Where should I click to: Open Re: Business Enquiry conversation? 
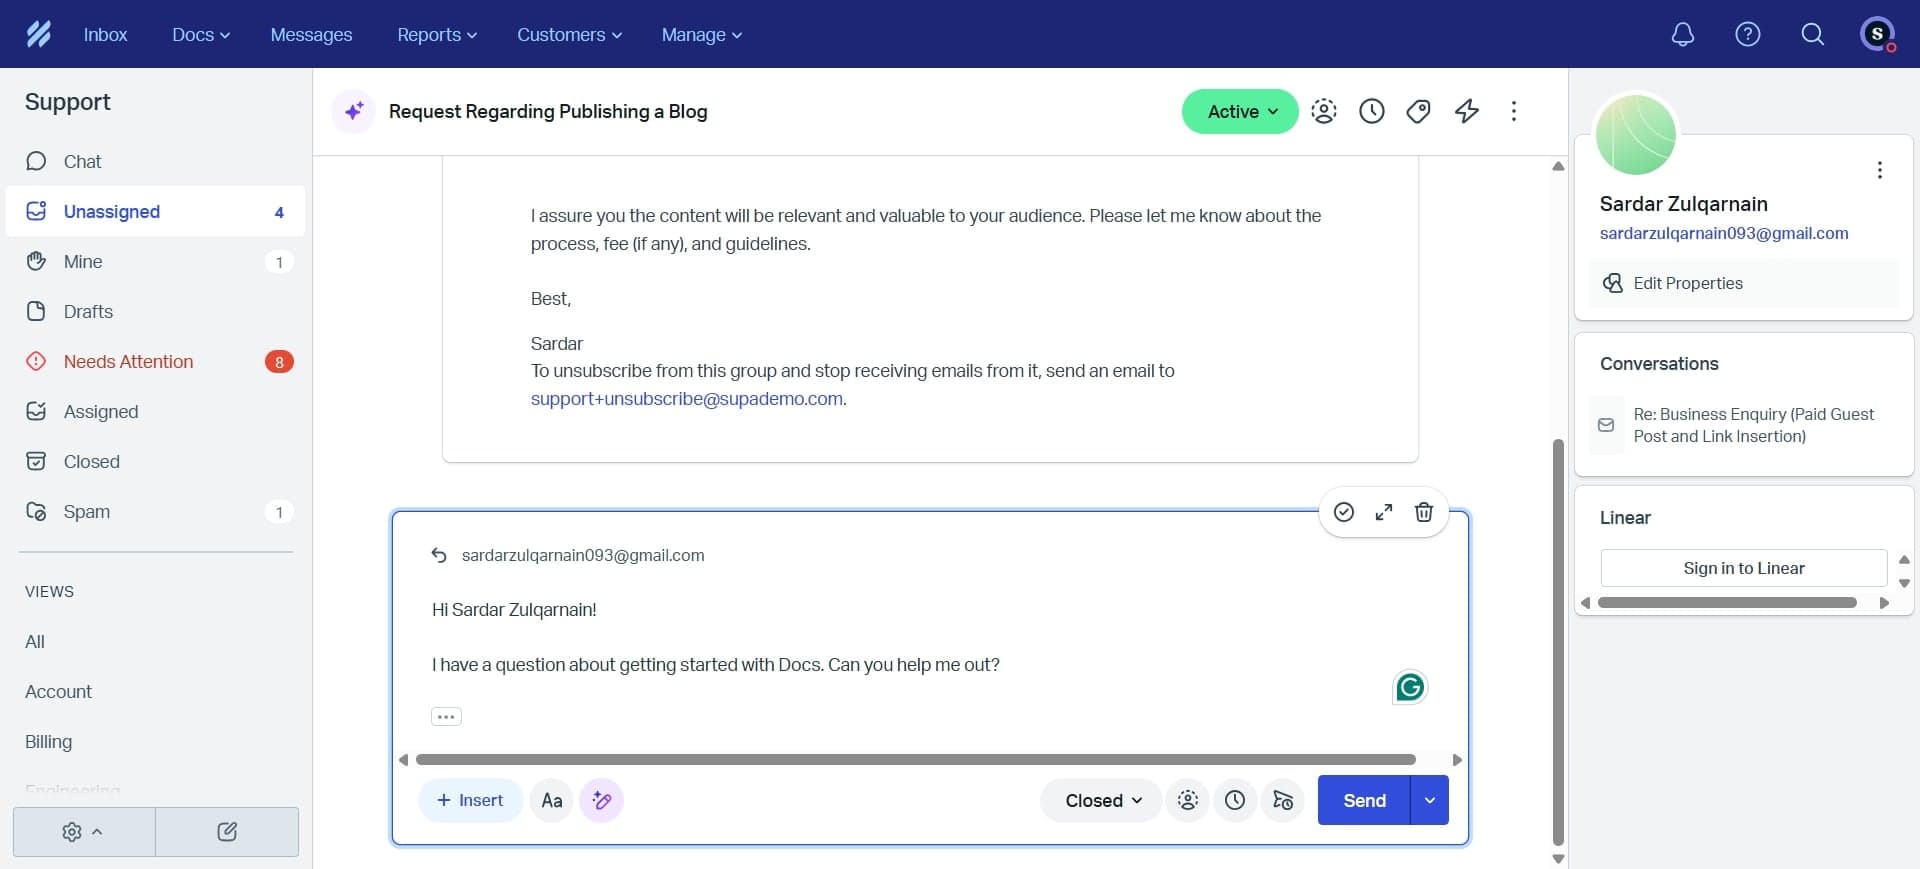tap(1743, 425)
